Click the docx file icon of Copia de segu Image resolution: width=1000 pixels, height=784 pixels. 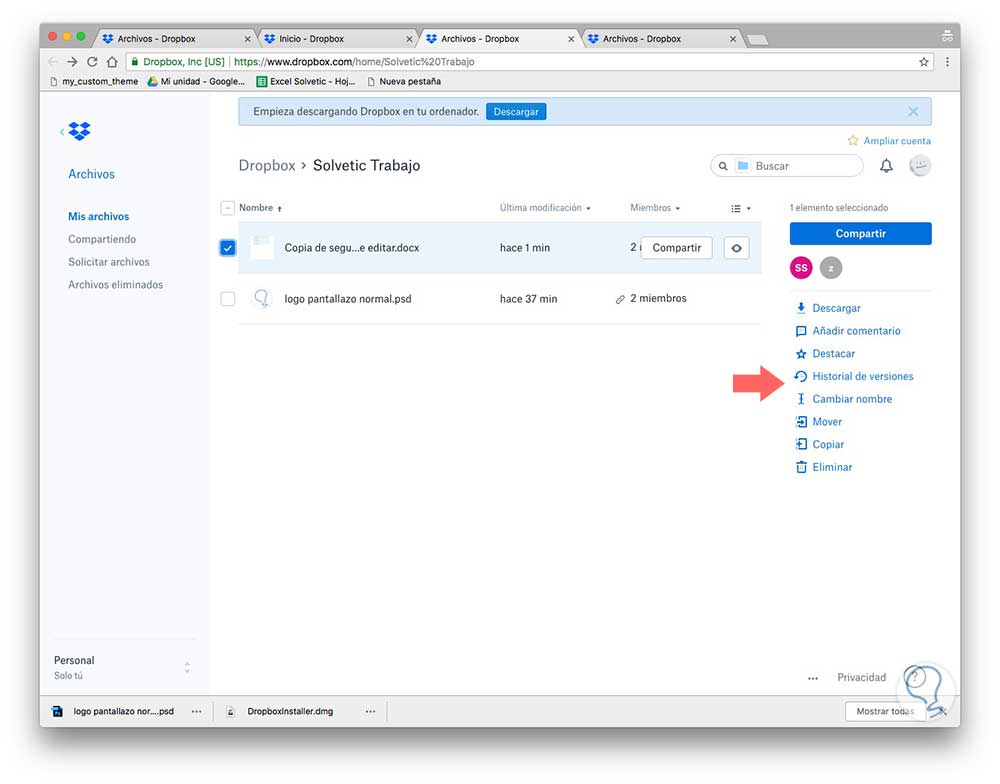[261, 248]
